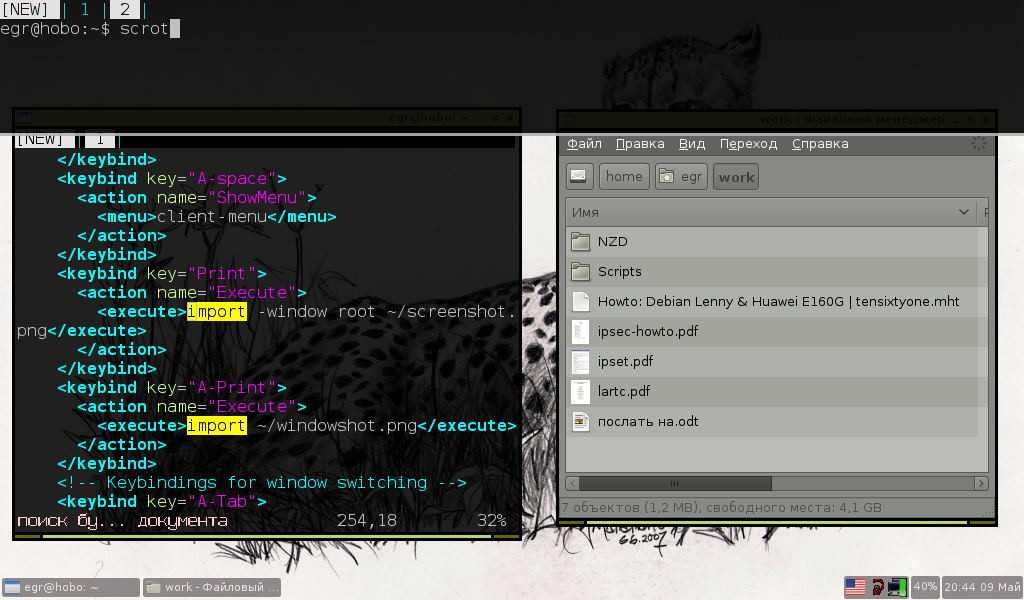Click the "~/windowshot.png" text in the editor
This screenshot has height=600, width=1024.
tap(337, 426)
